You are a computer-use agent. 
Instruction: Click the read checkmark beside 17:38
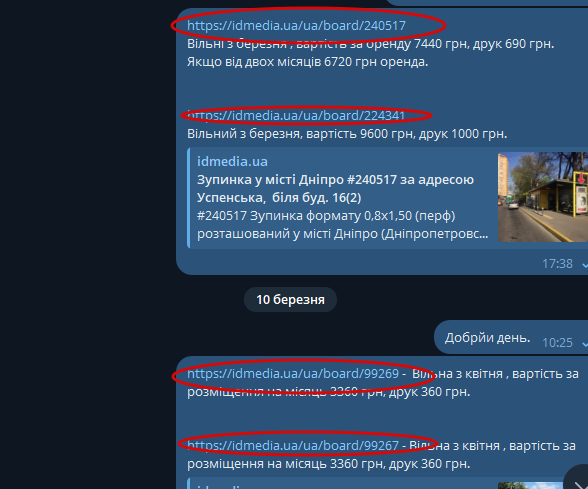585,265
